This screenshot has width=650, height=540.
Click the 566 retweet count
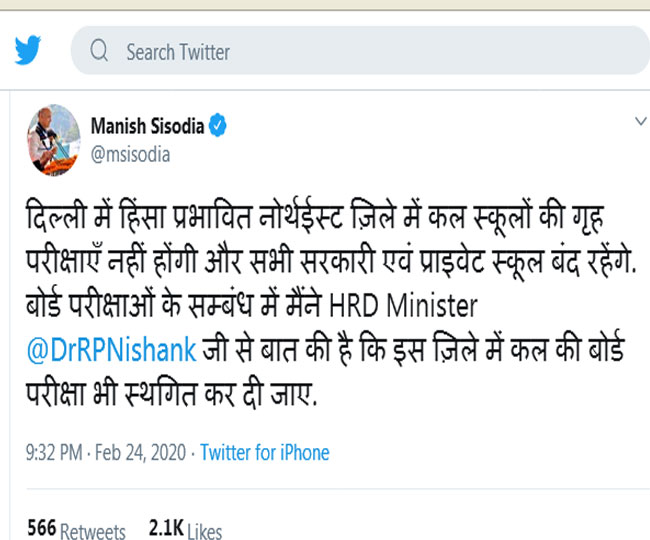[41, 528]
